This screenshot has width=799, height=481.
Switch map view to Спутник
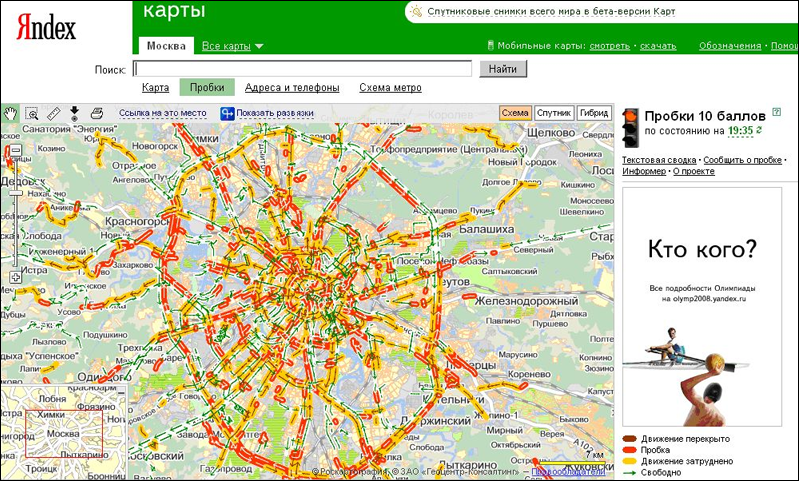[x=554, y=113]
